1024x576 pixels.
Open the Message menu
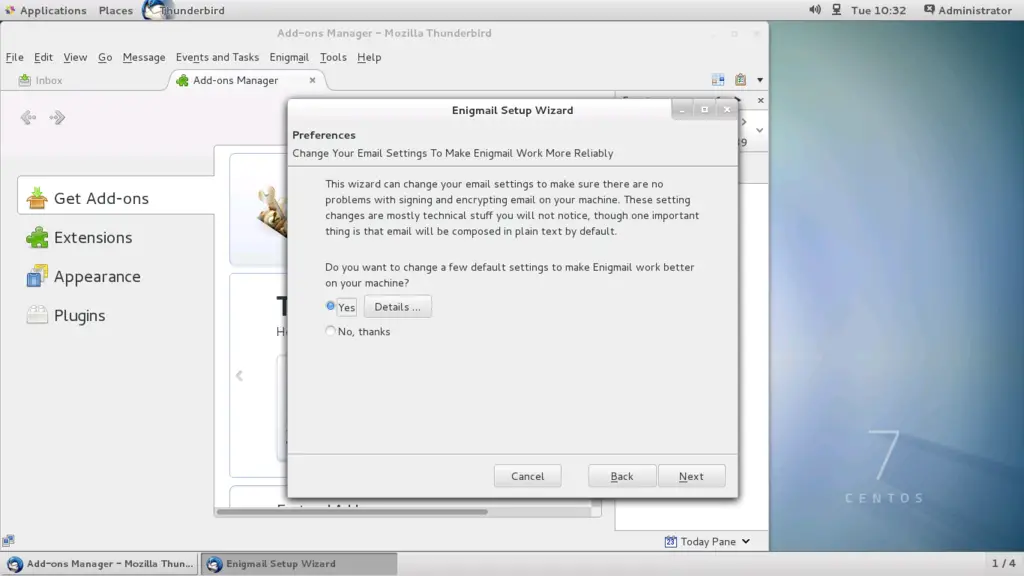pos(144,57)
